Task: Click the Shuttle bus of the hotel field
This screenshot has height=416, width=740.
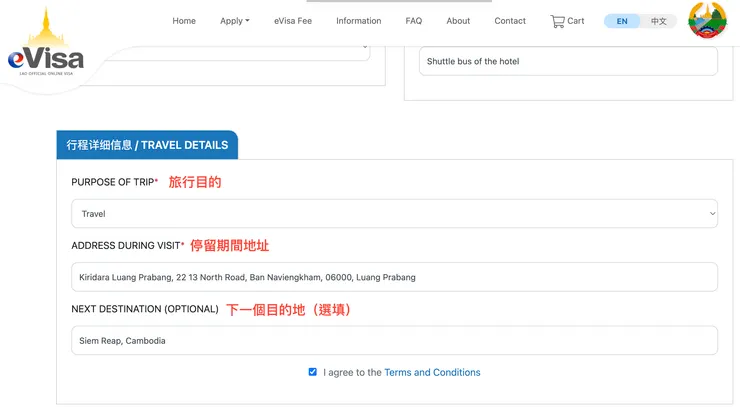Action: click(x=568, y=61)
